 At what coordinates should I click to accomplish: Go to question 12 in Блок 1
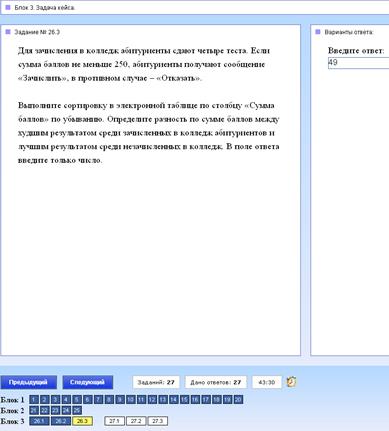tap(152, 400)
